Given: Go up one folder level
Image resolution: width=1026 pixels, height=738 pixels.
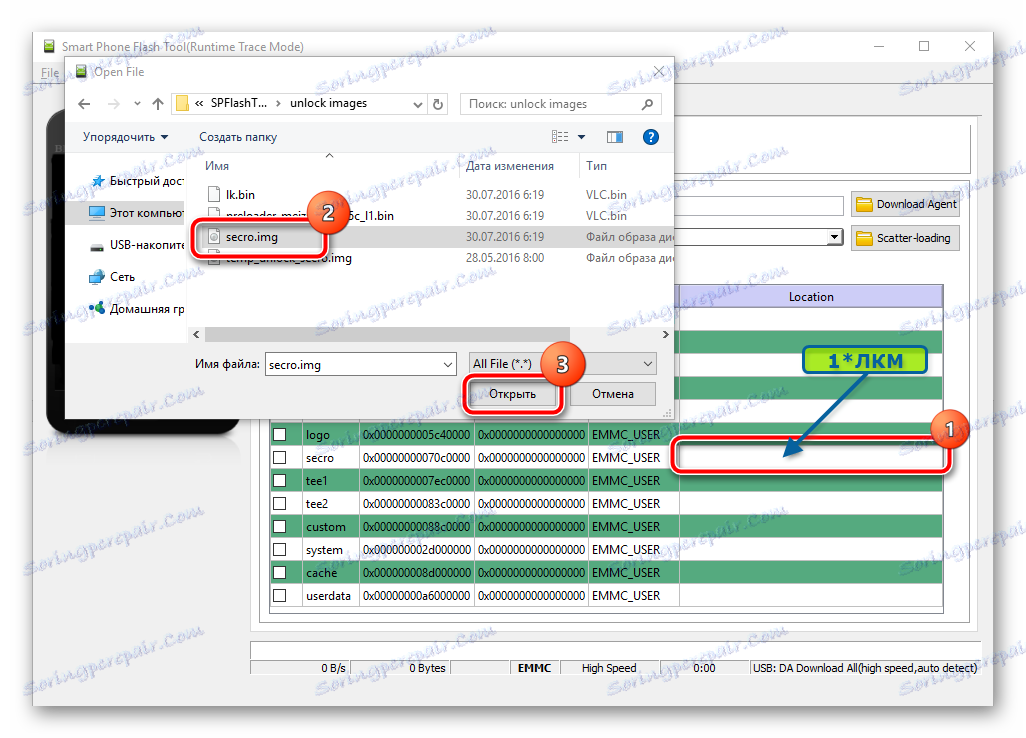Looking at the screenshot, I should 158,104.
